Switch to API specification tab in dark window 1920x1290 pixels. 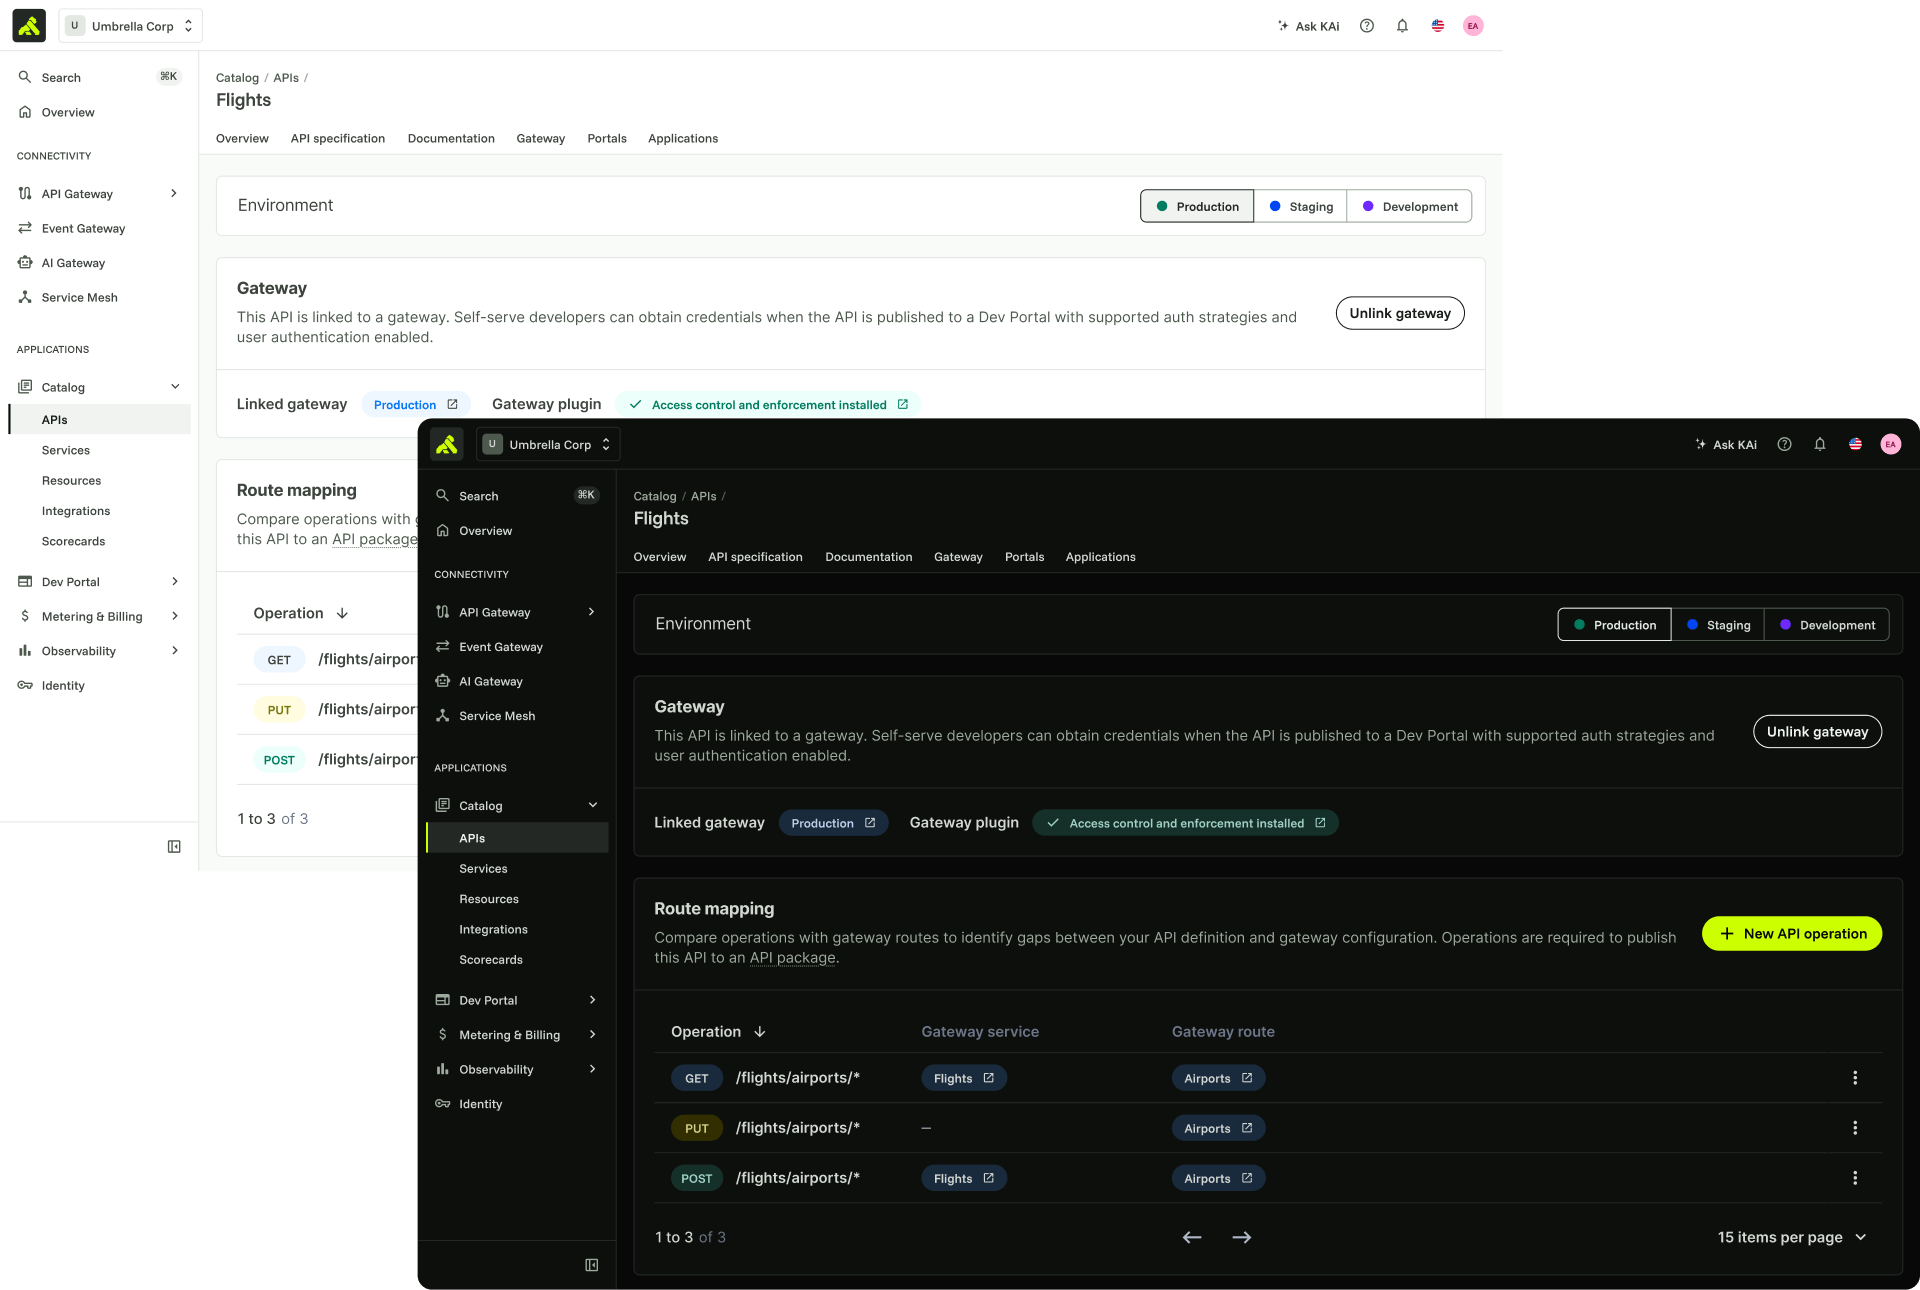point(755,557)
